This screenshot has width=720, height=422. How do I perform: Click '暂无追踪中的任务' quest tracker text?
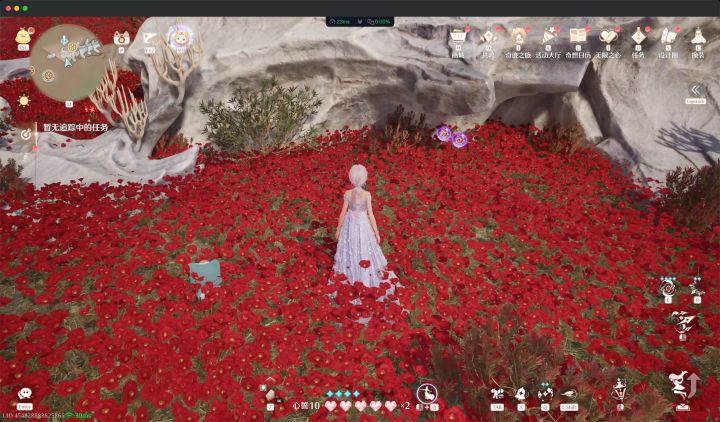coord(76,128)
